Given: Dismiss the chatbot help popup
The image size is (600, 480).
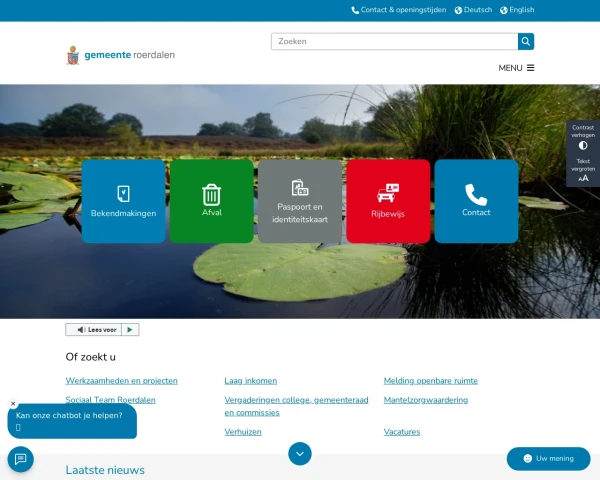Looking at the screenshot, I should click(x=13, y=403).
